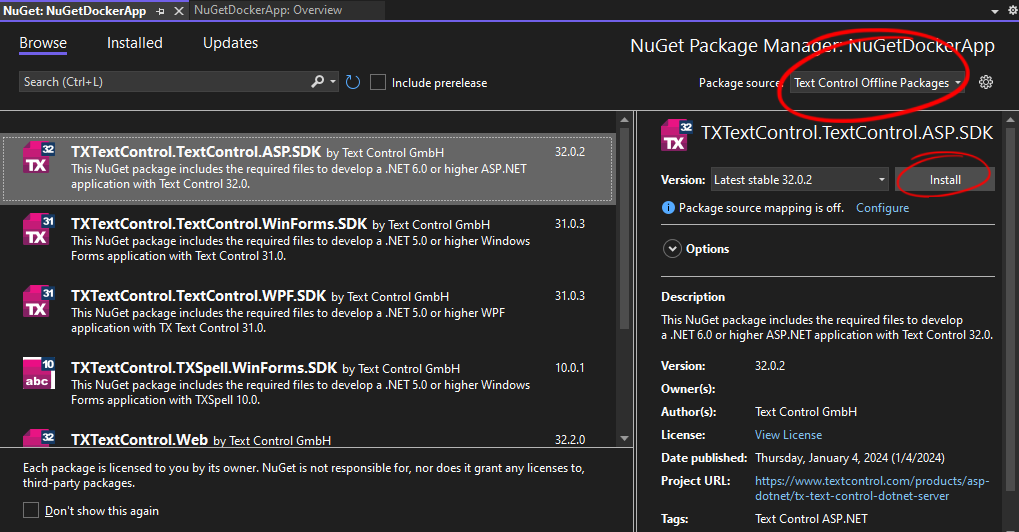Click the Author(s) value Text Control GmbH
The width and height of the screenshot is (1019, 532).
pos(805,412)
